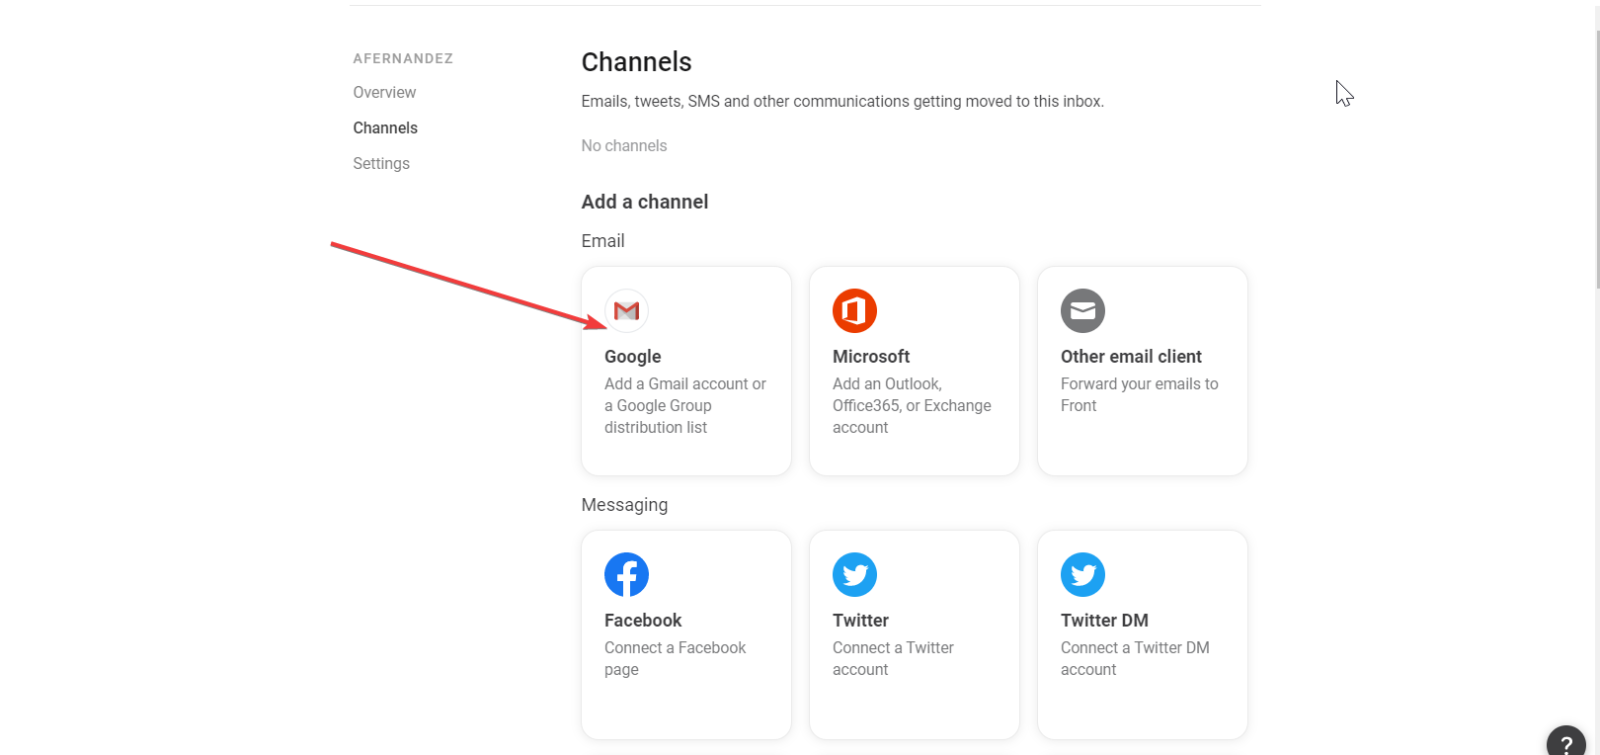Click the Email section label
Image resolution: width=1600 pixels, height=755 pixels.
click(603, 241)
